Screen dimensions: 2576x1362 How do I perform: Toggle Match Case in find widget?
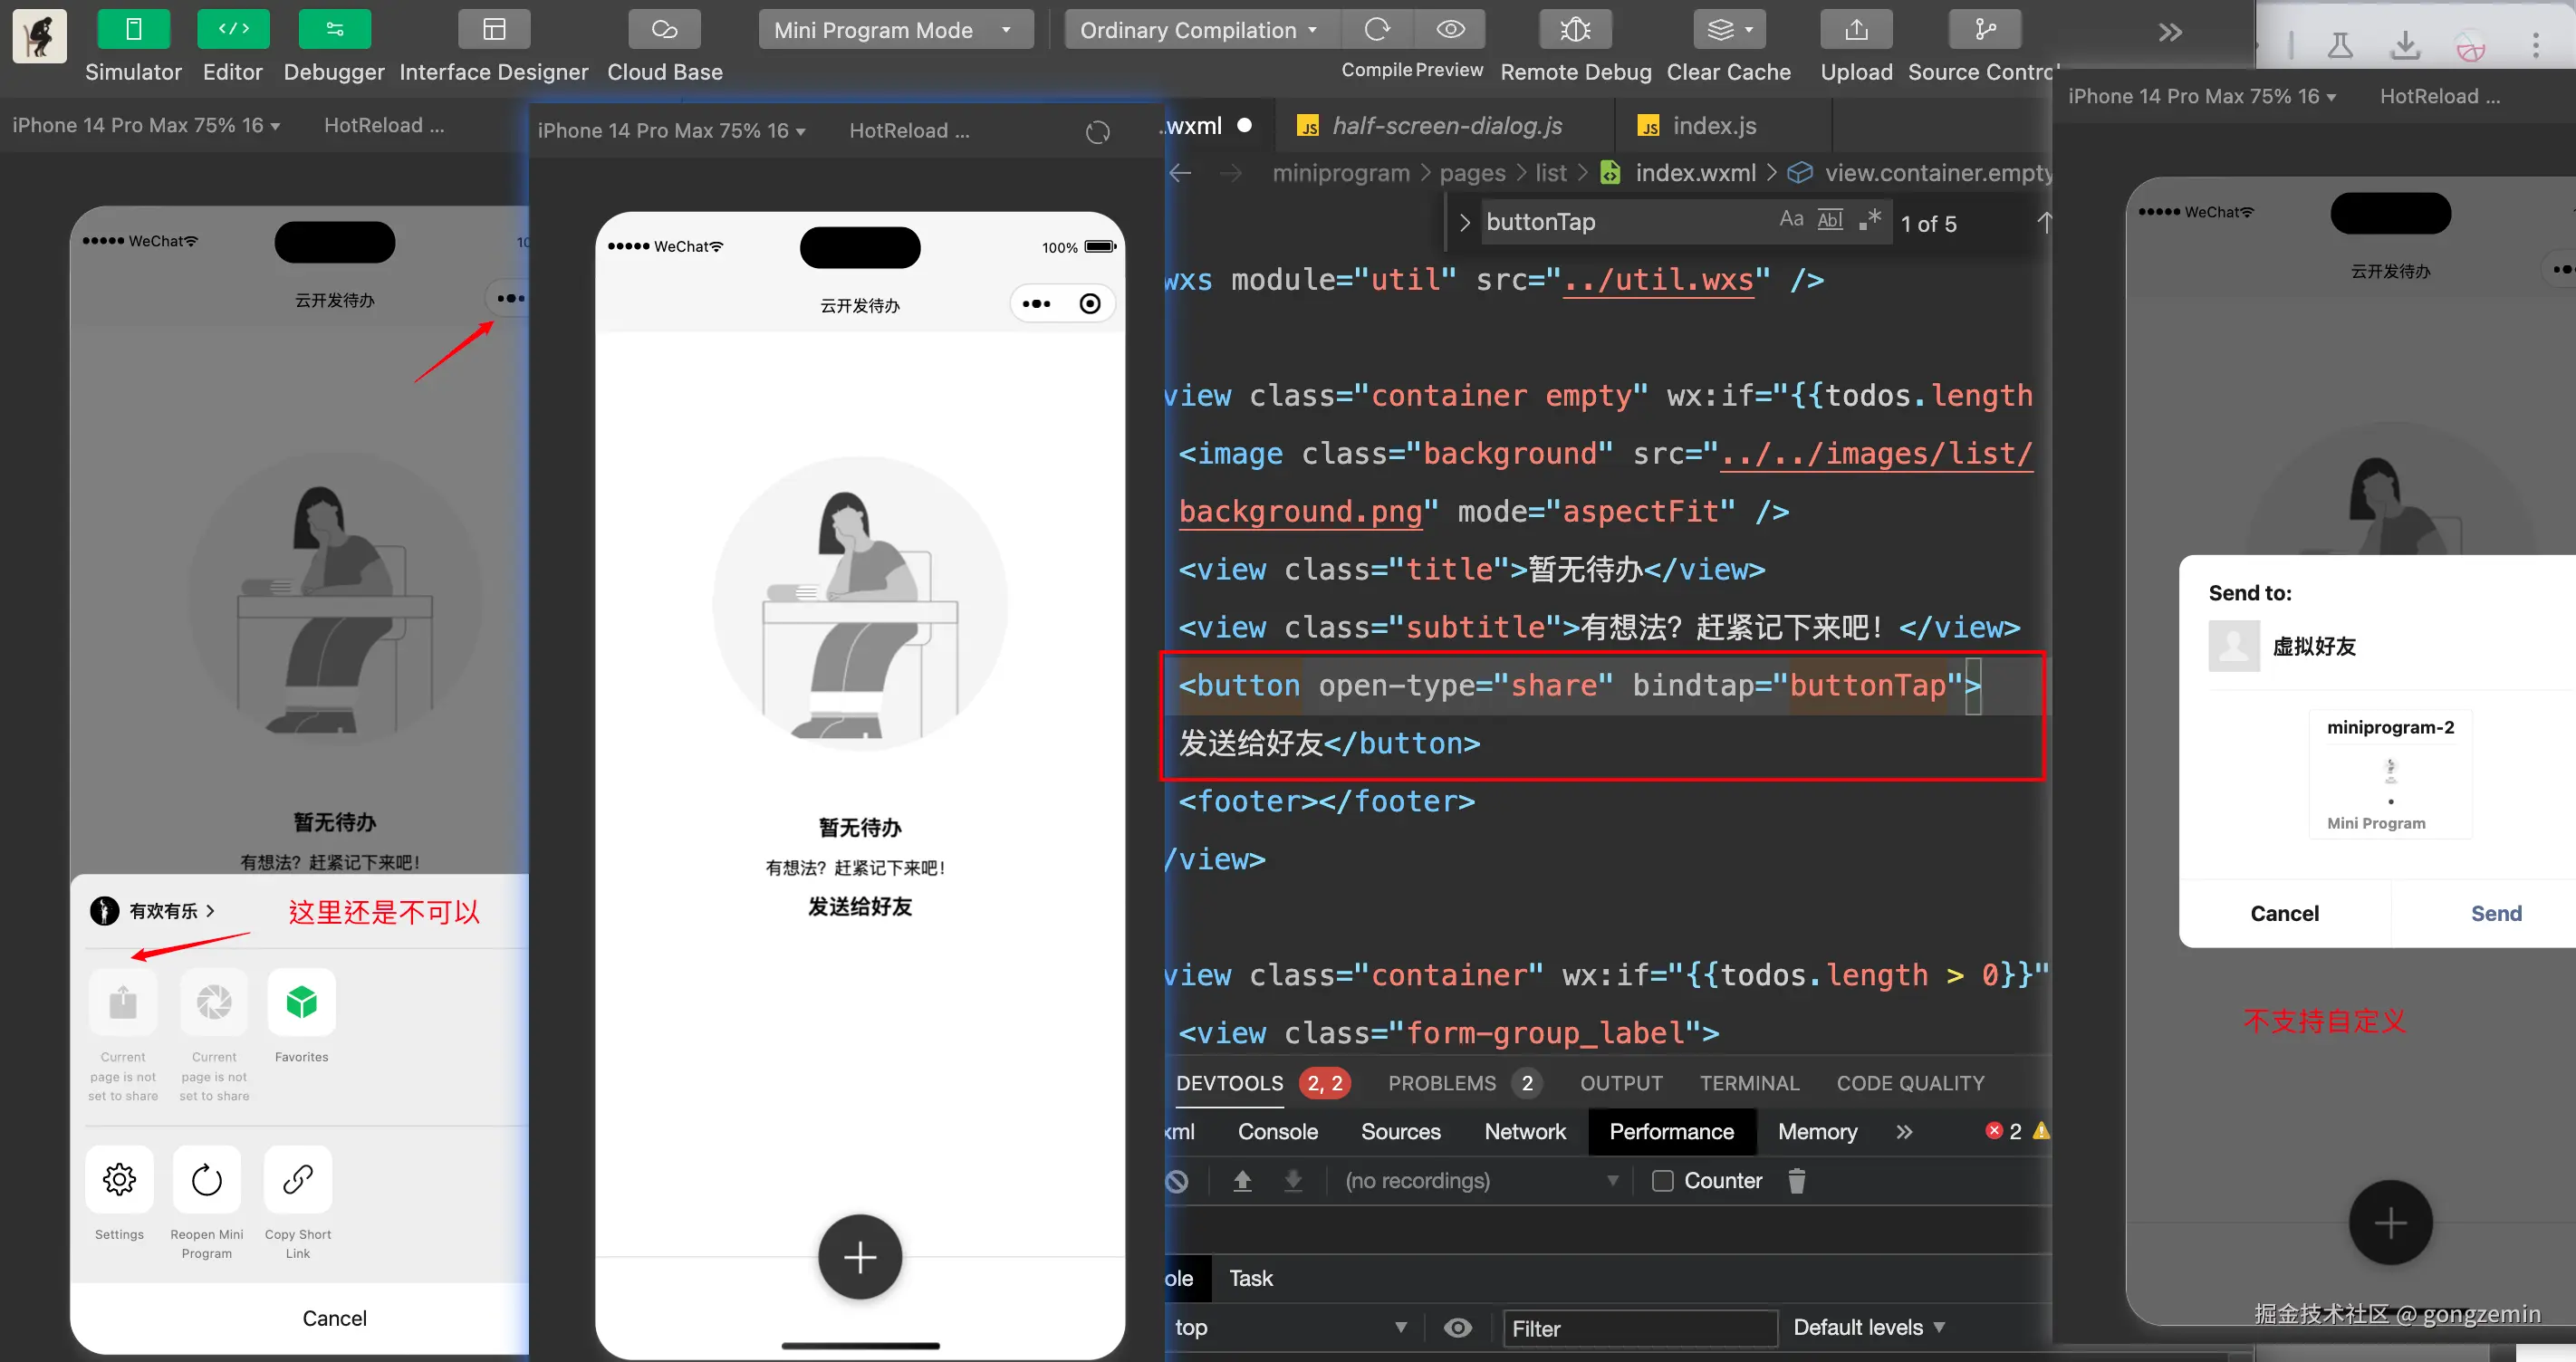tap(1791, 219)
